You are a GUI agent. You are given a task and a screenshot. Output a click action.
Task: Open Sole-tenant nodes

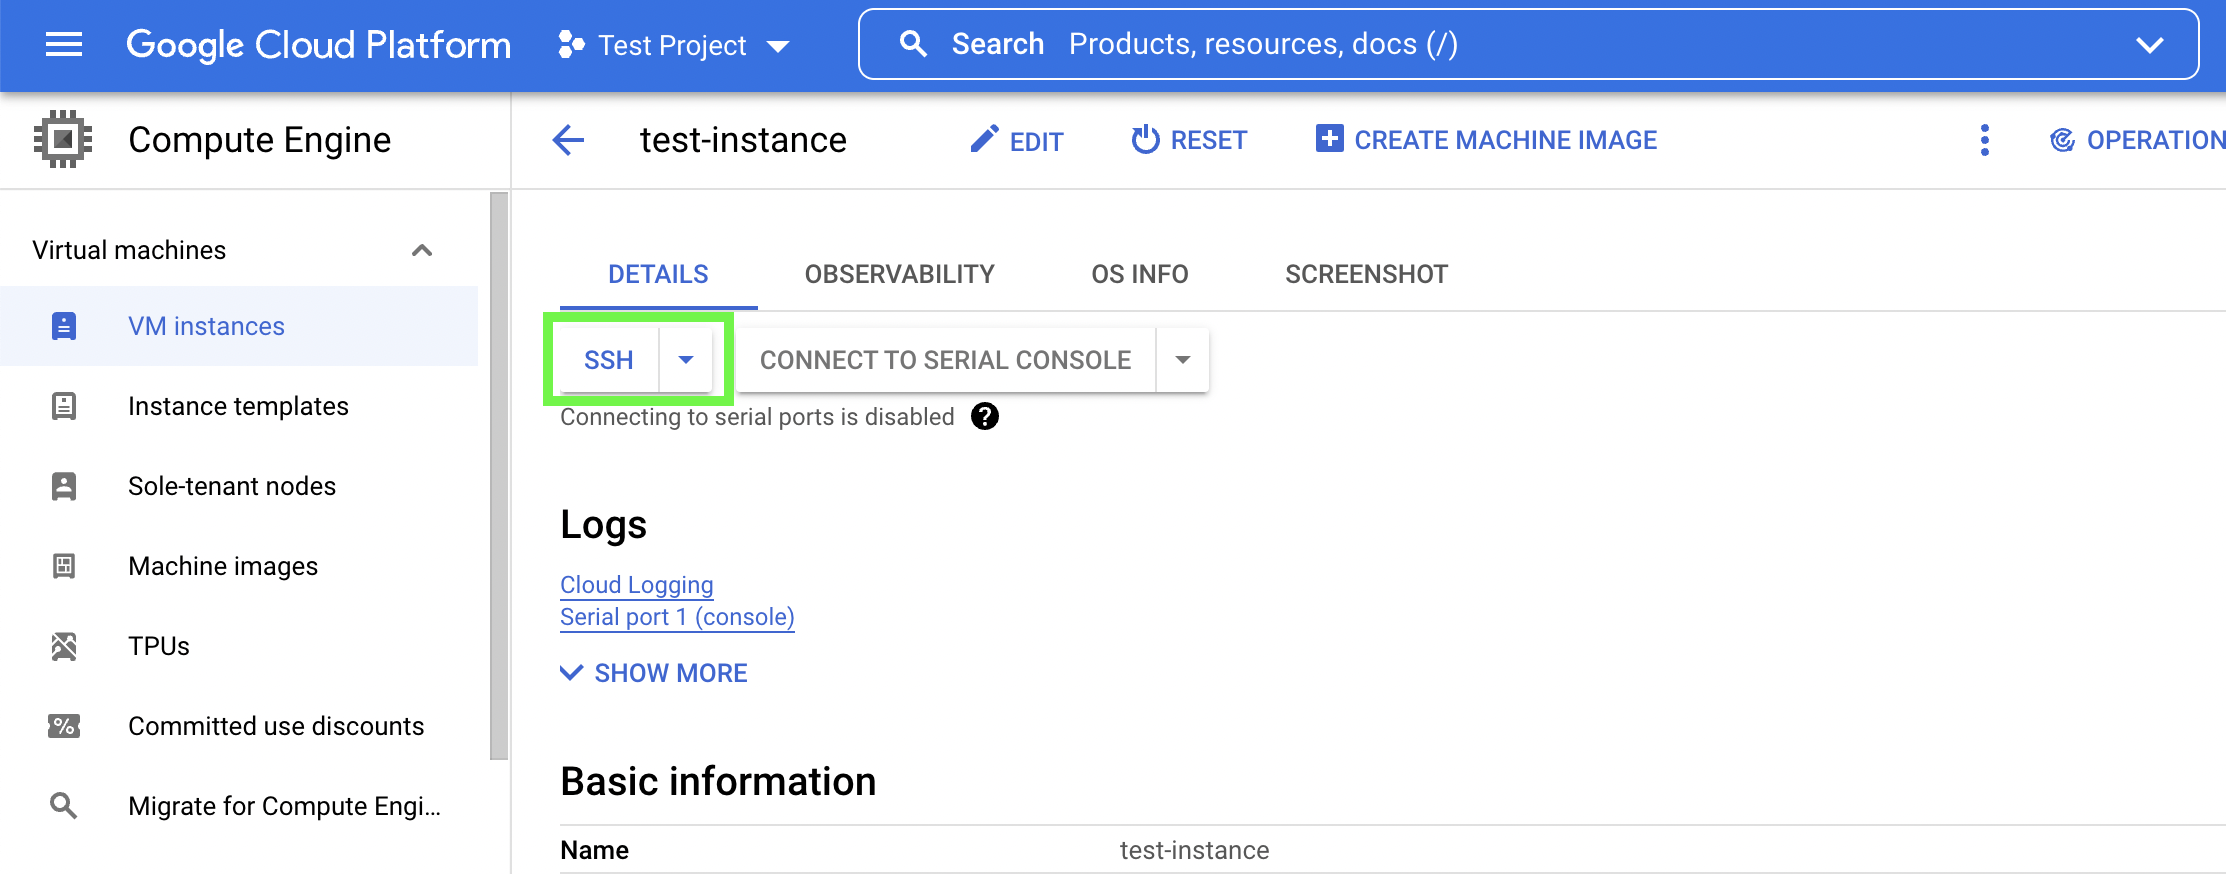click(239, 486)
